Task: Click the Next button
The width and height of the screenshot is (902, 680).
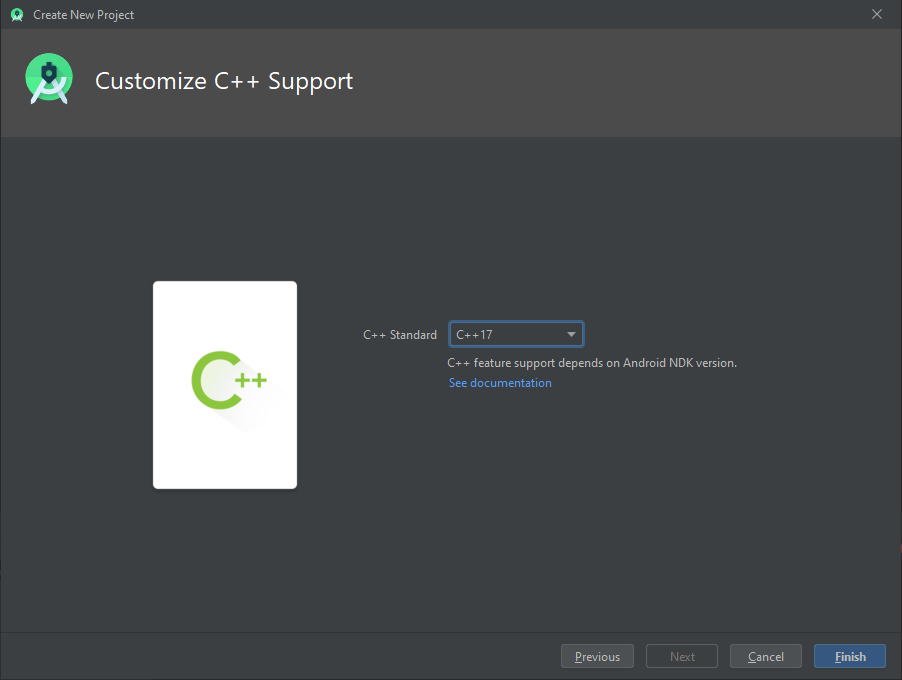Action: pyautogui.click(x=681, y=656)
